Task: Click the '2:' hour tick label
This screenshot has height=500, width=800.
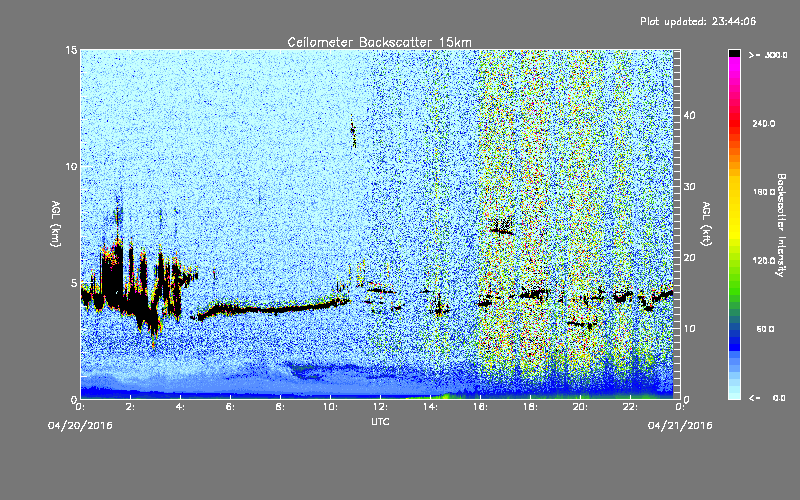Action: pyautogui.click(x=131, y=407)
